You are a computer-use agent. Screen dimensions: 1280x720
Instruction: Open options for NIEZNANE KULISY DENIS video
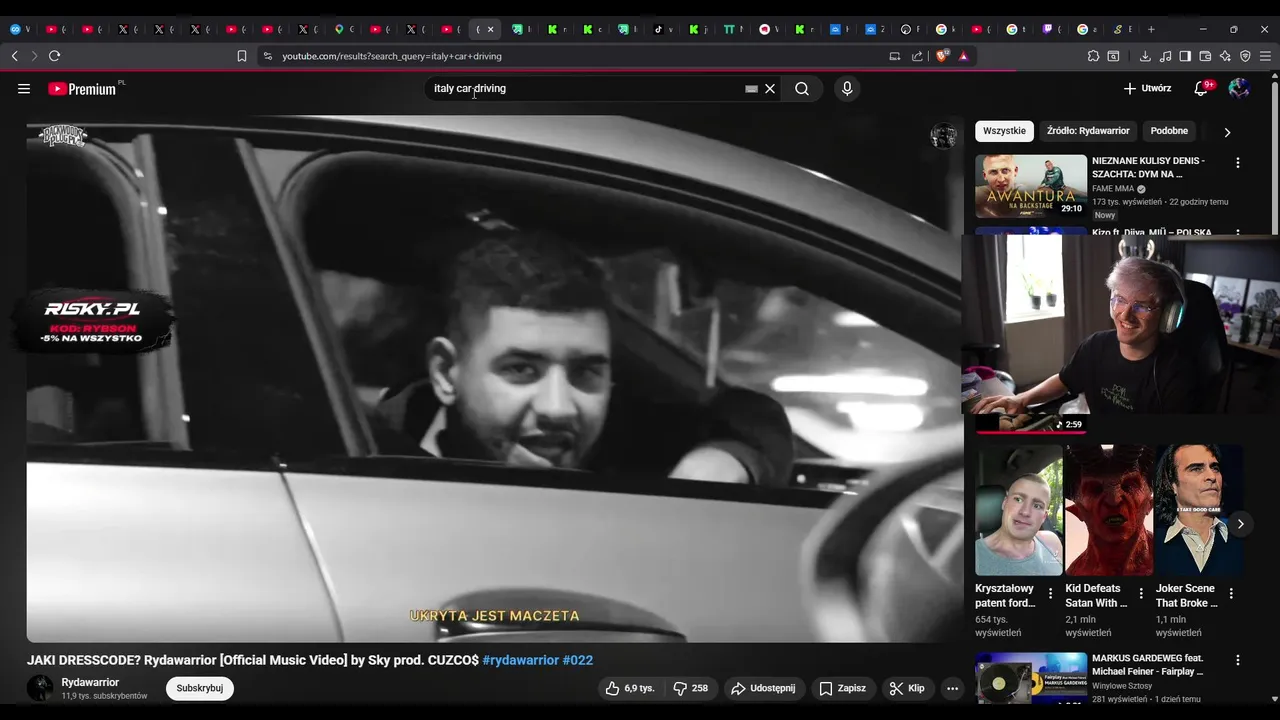pos(1238,163)
